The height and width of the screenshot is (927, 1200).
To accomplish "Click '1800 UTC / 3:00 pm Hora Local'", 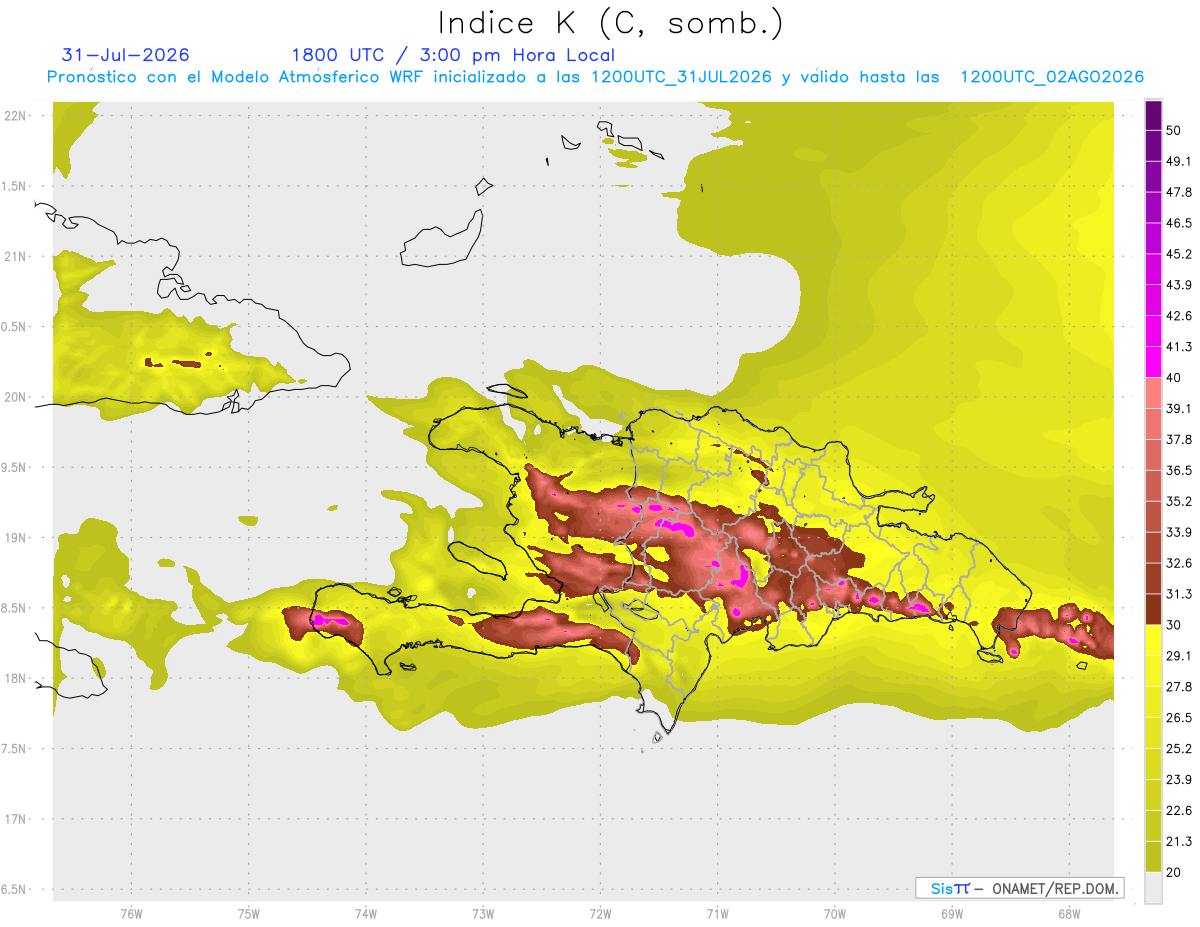I will pyautogui.click(x=453, y=55).
